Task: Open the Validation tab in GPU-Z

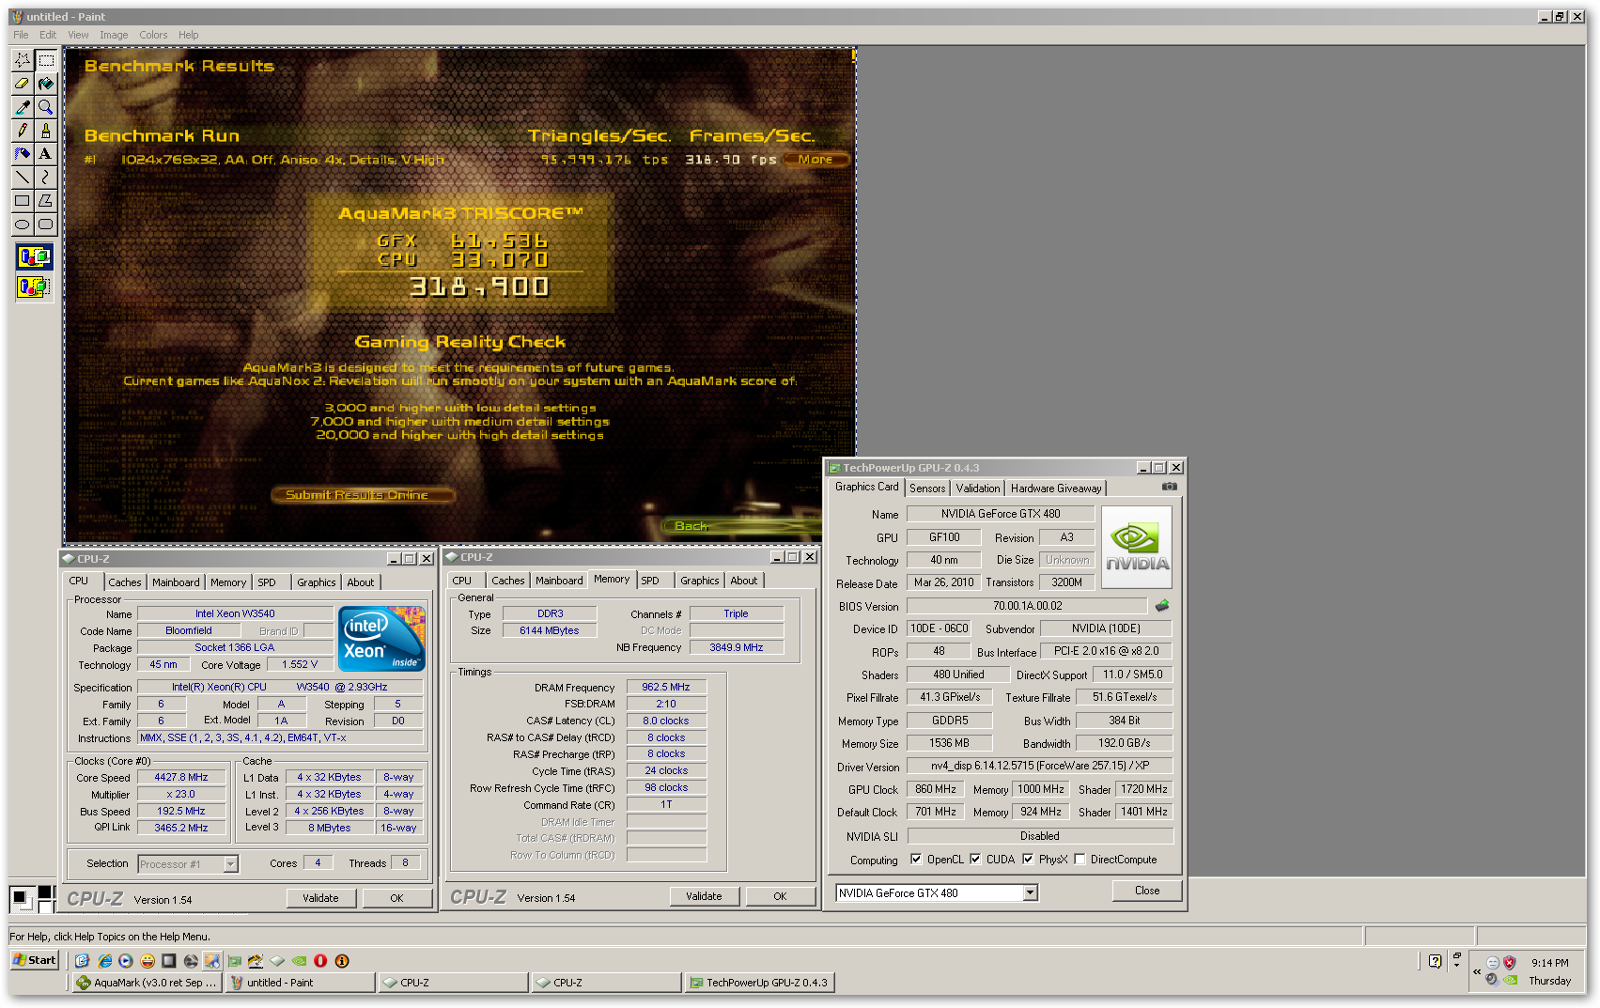Action: click(x=977, y=488)
